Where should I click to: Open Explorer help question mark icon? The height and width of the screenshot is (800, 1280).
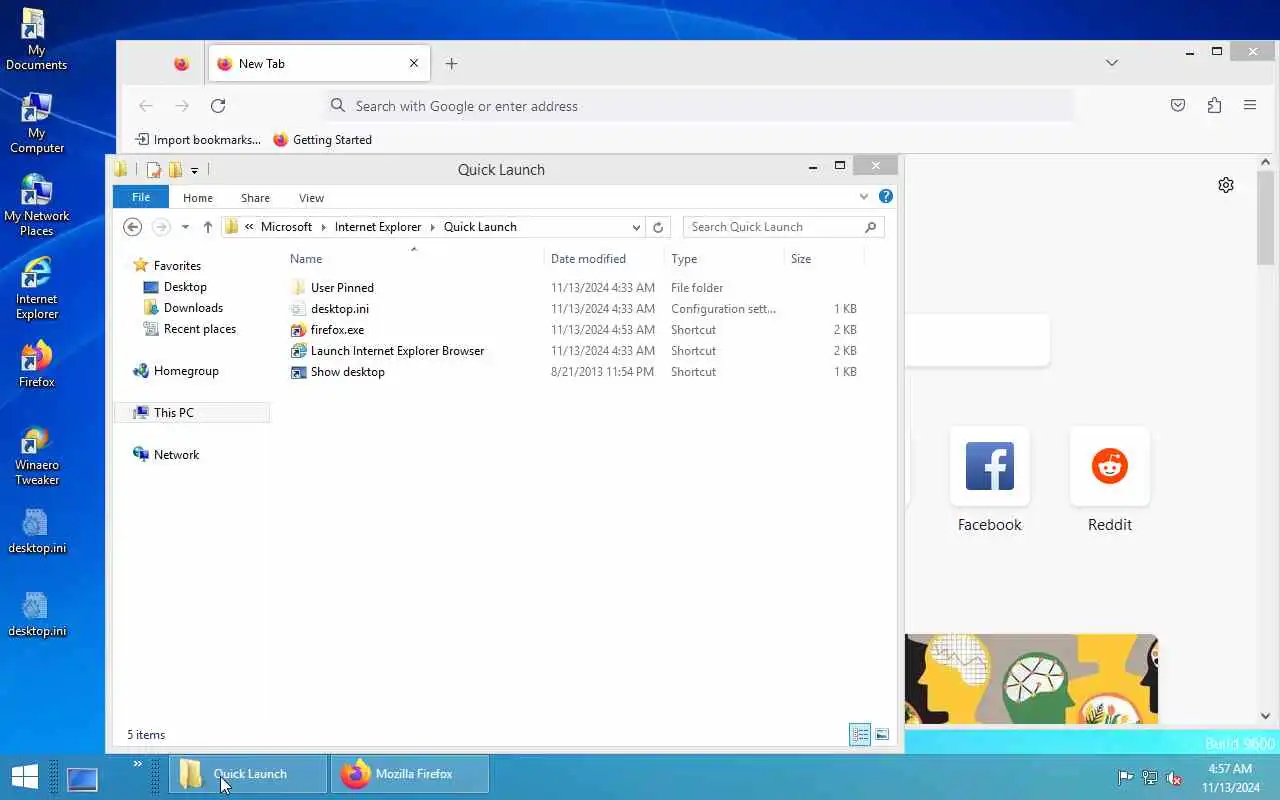[886, 197]
